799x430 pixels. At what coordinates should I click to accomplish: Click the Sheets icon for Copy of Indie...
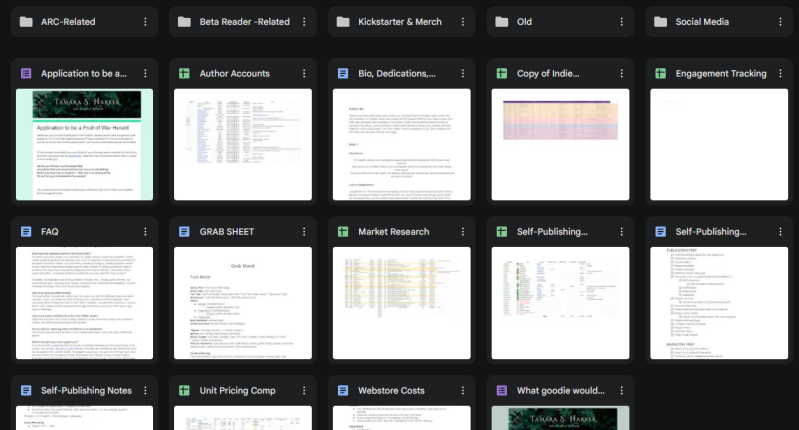click(x=502, y=73)
